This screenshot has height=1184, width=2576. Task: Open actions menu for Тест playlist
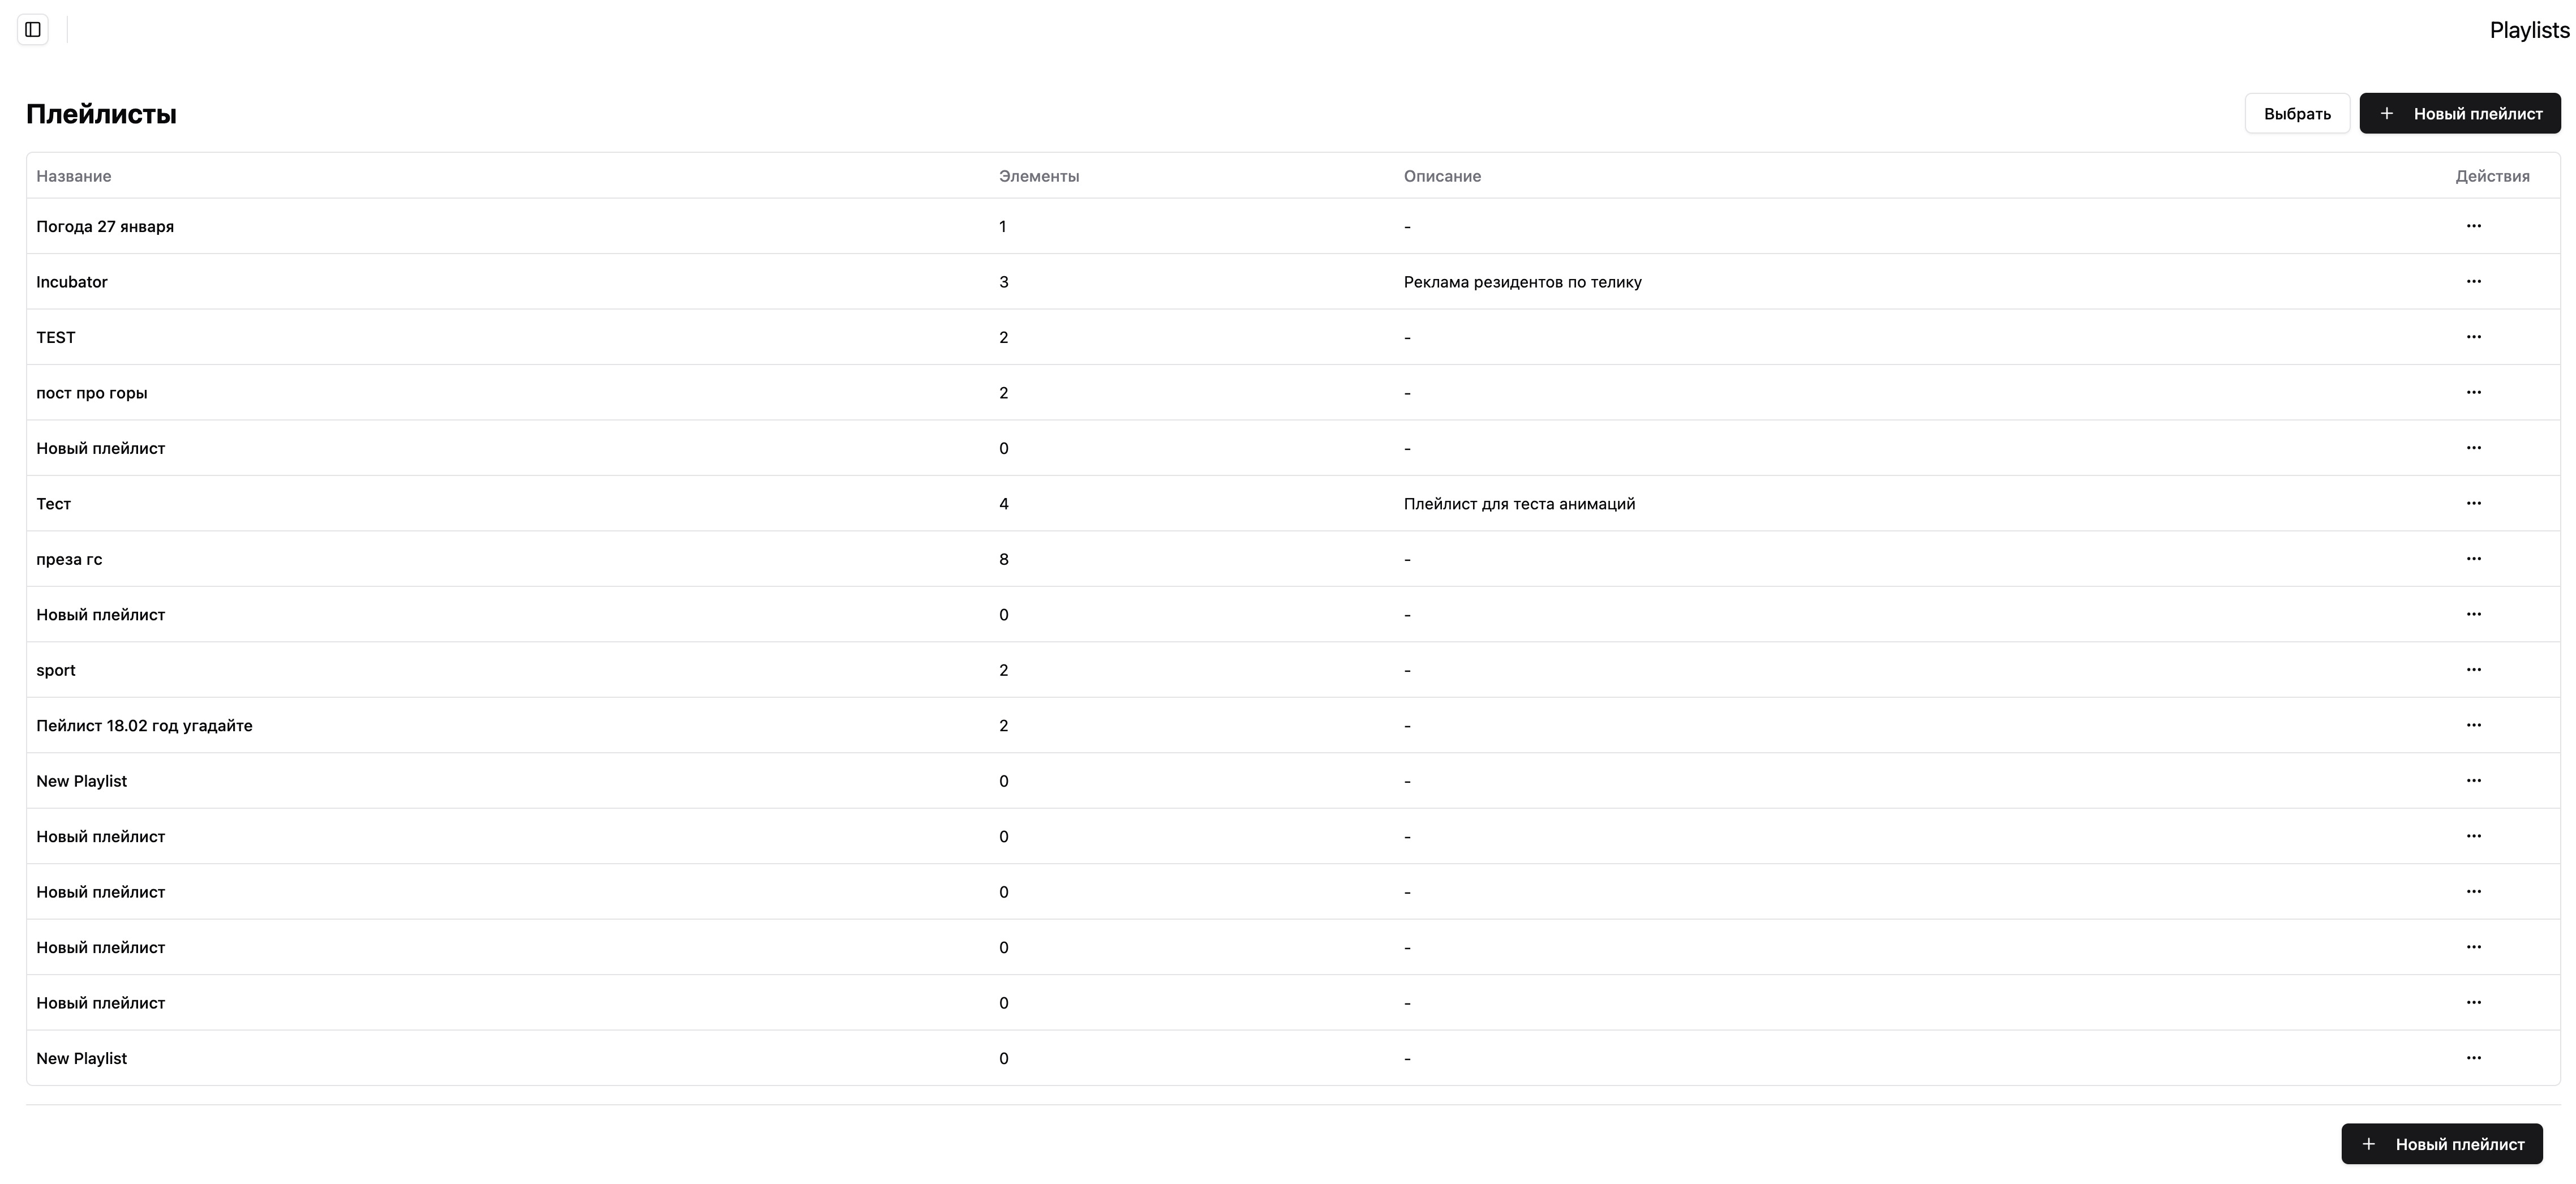(x=2473, y=503)
